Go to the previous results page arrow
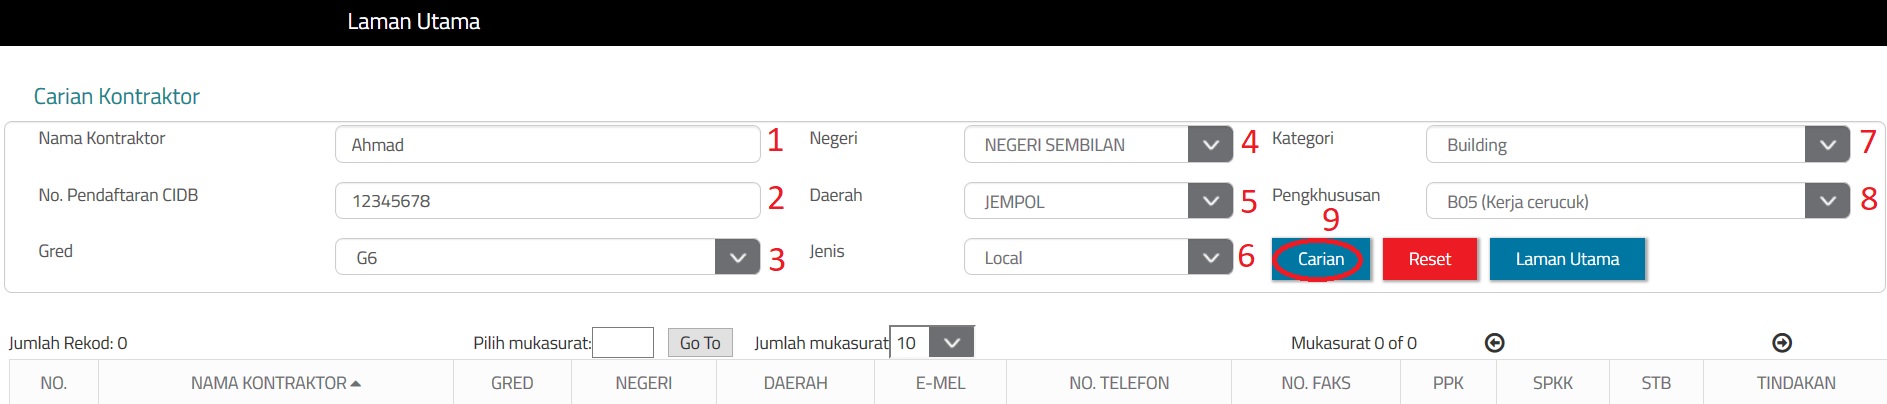Image resolution: width=1887 pixels, height=404 pixels. [1494, 343]
